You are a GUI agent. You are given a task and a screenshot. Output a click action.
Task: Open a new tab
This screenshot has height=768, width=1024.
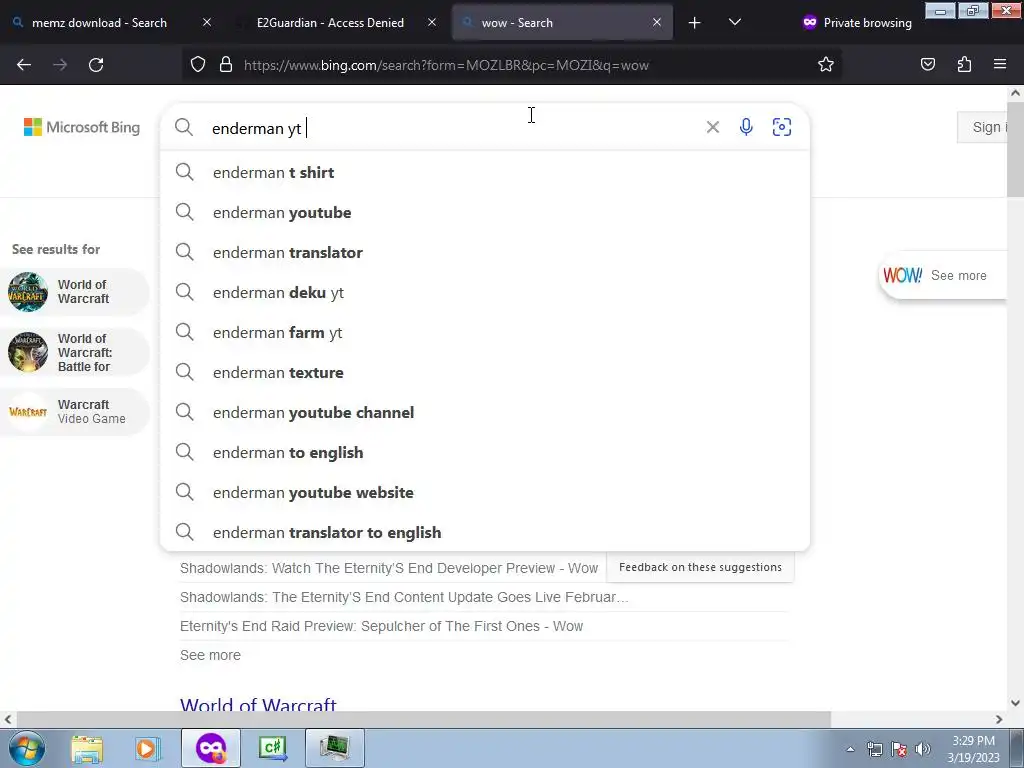[x=695, y=23]
